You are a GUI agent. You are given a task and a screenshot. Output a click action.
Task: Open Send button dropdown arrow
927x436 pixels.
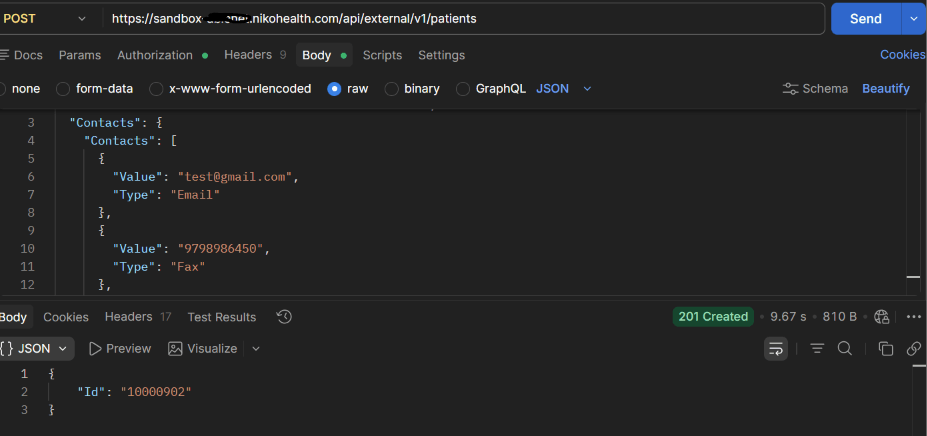(x=912, y=19)
